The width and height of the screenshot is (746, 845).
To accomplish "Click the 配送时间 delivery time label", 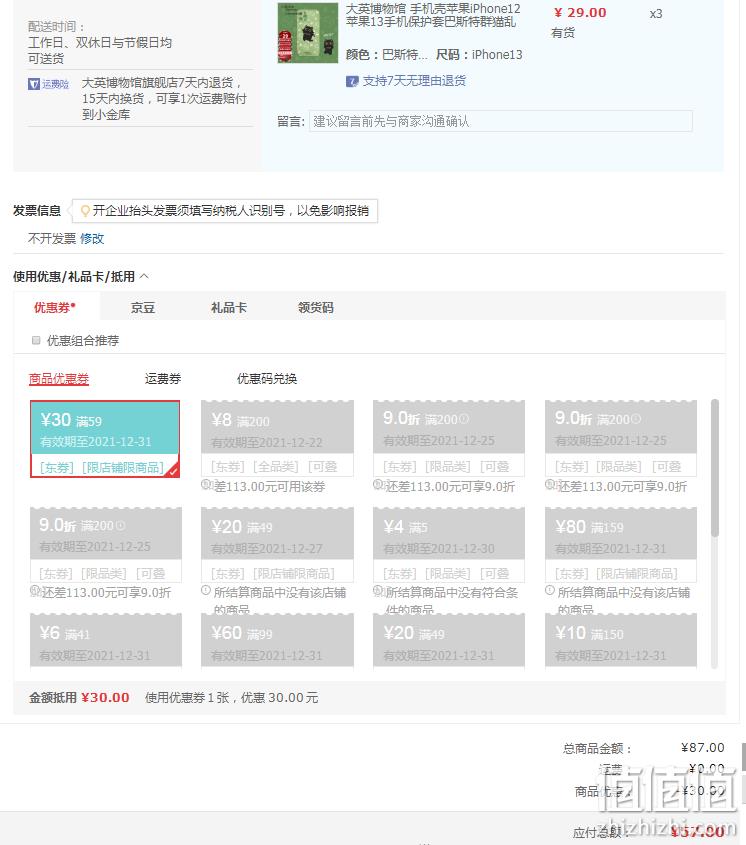I will (x=56, y=26).
